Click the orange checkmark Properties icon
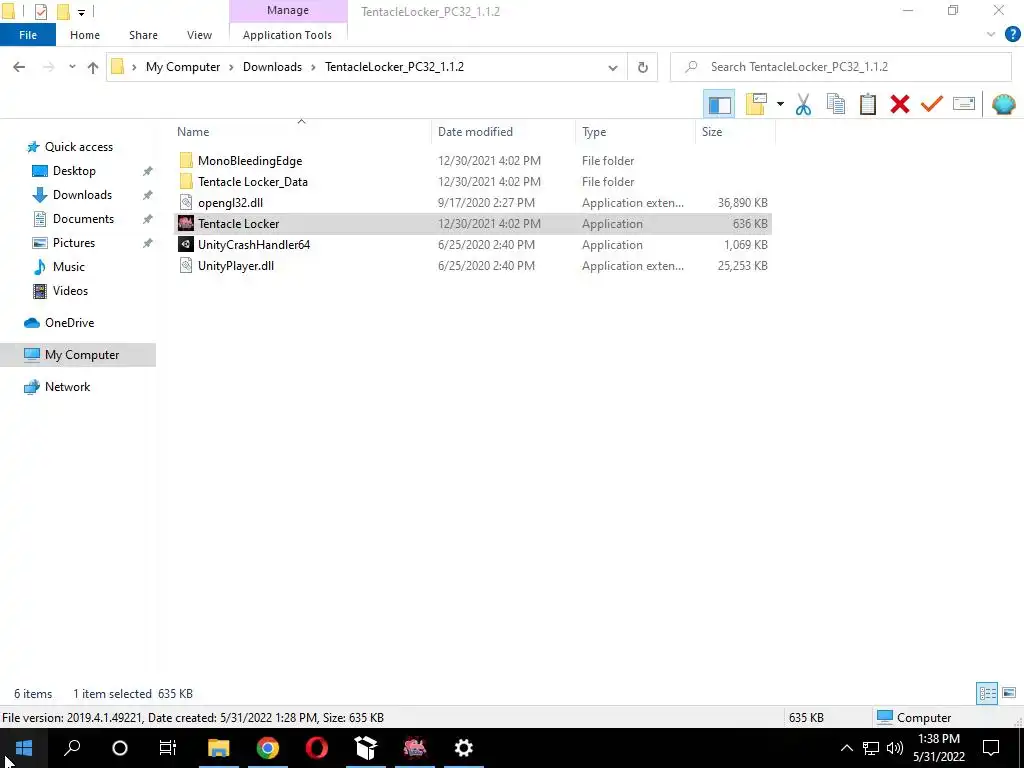 point(932,104)
